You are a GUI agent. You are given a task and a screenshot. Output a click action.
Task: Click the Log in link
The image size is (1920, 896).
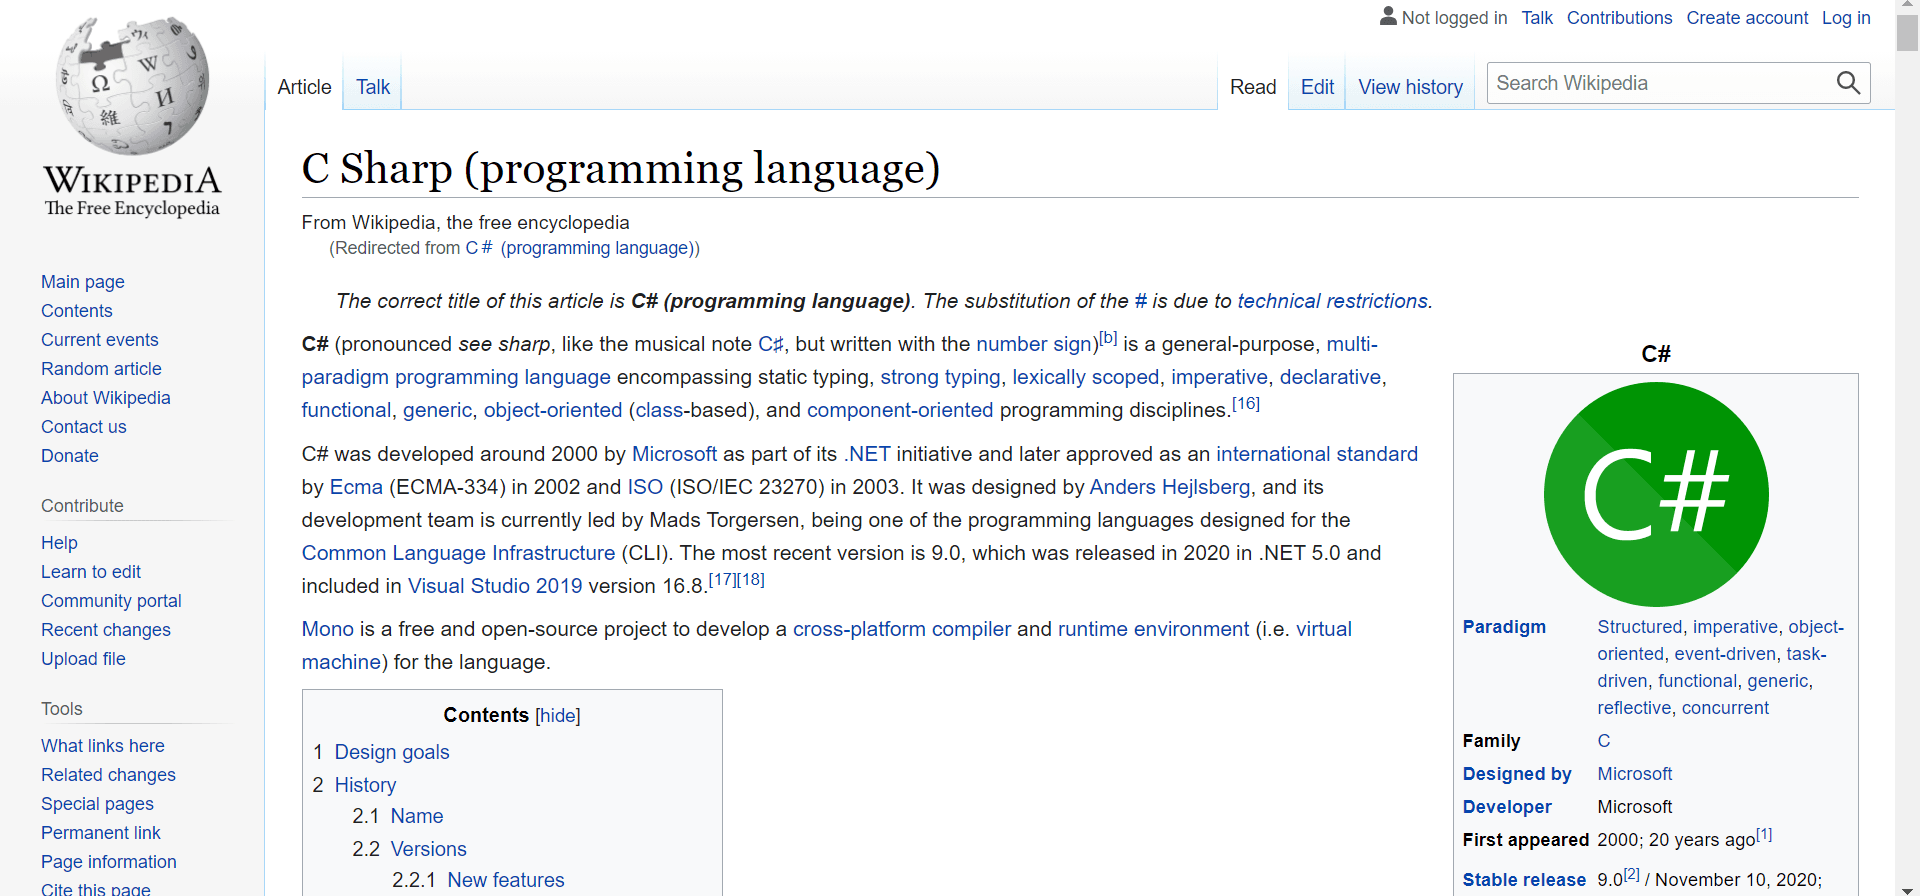[x=1846, y=18]
